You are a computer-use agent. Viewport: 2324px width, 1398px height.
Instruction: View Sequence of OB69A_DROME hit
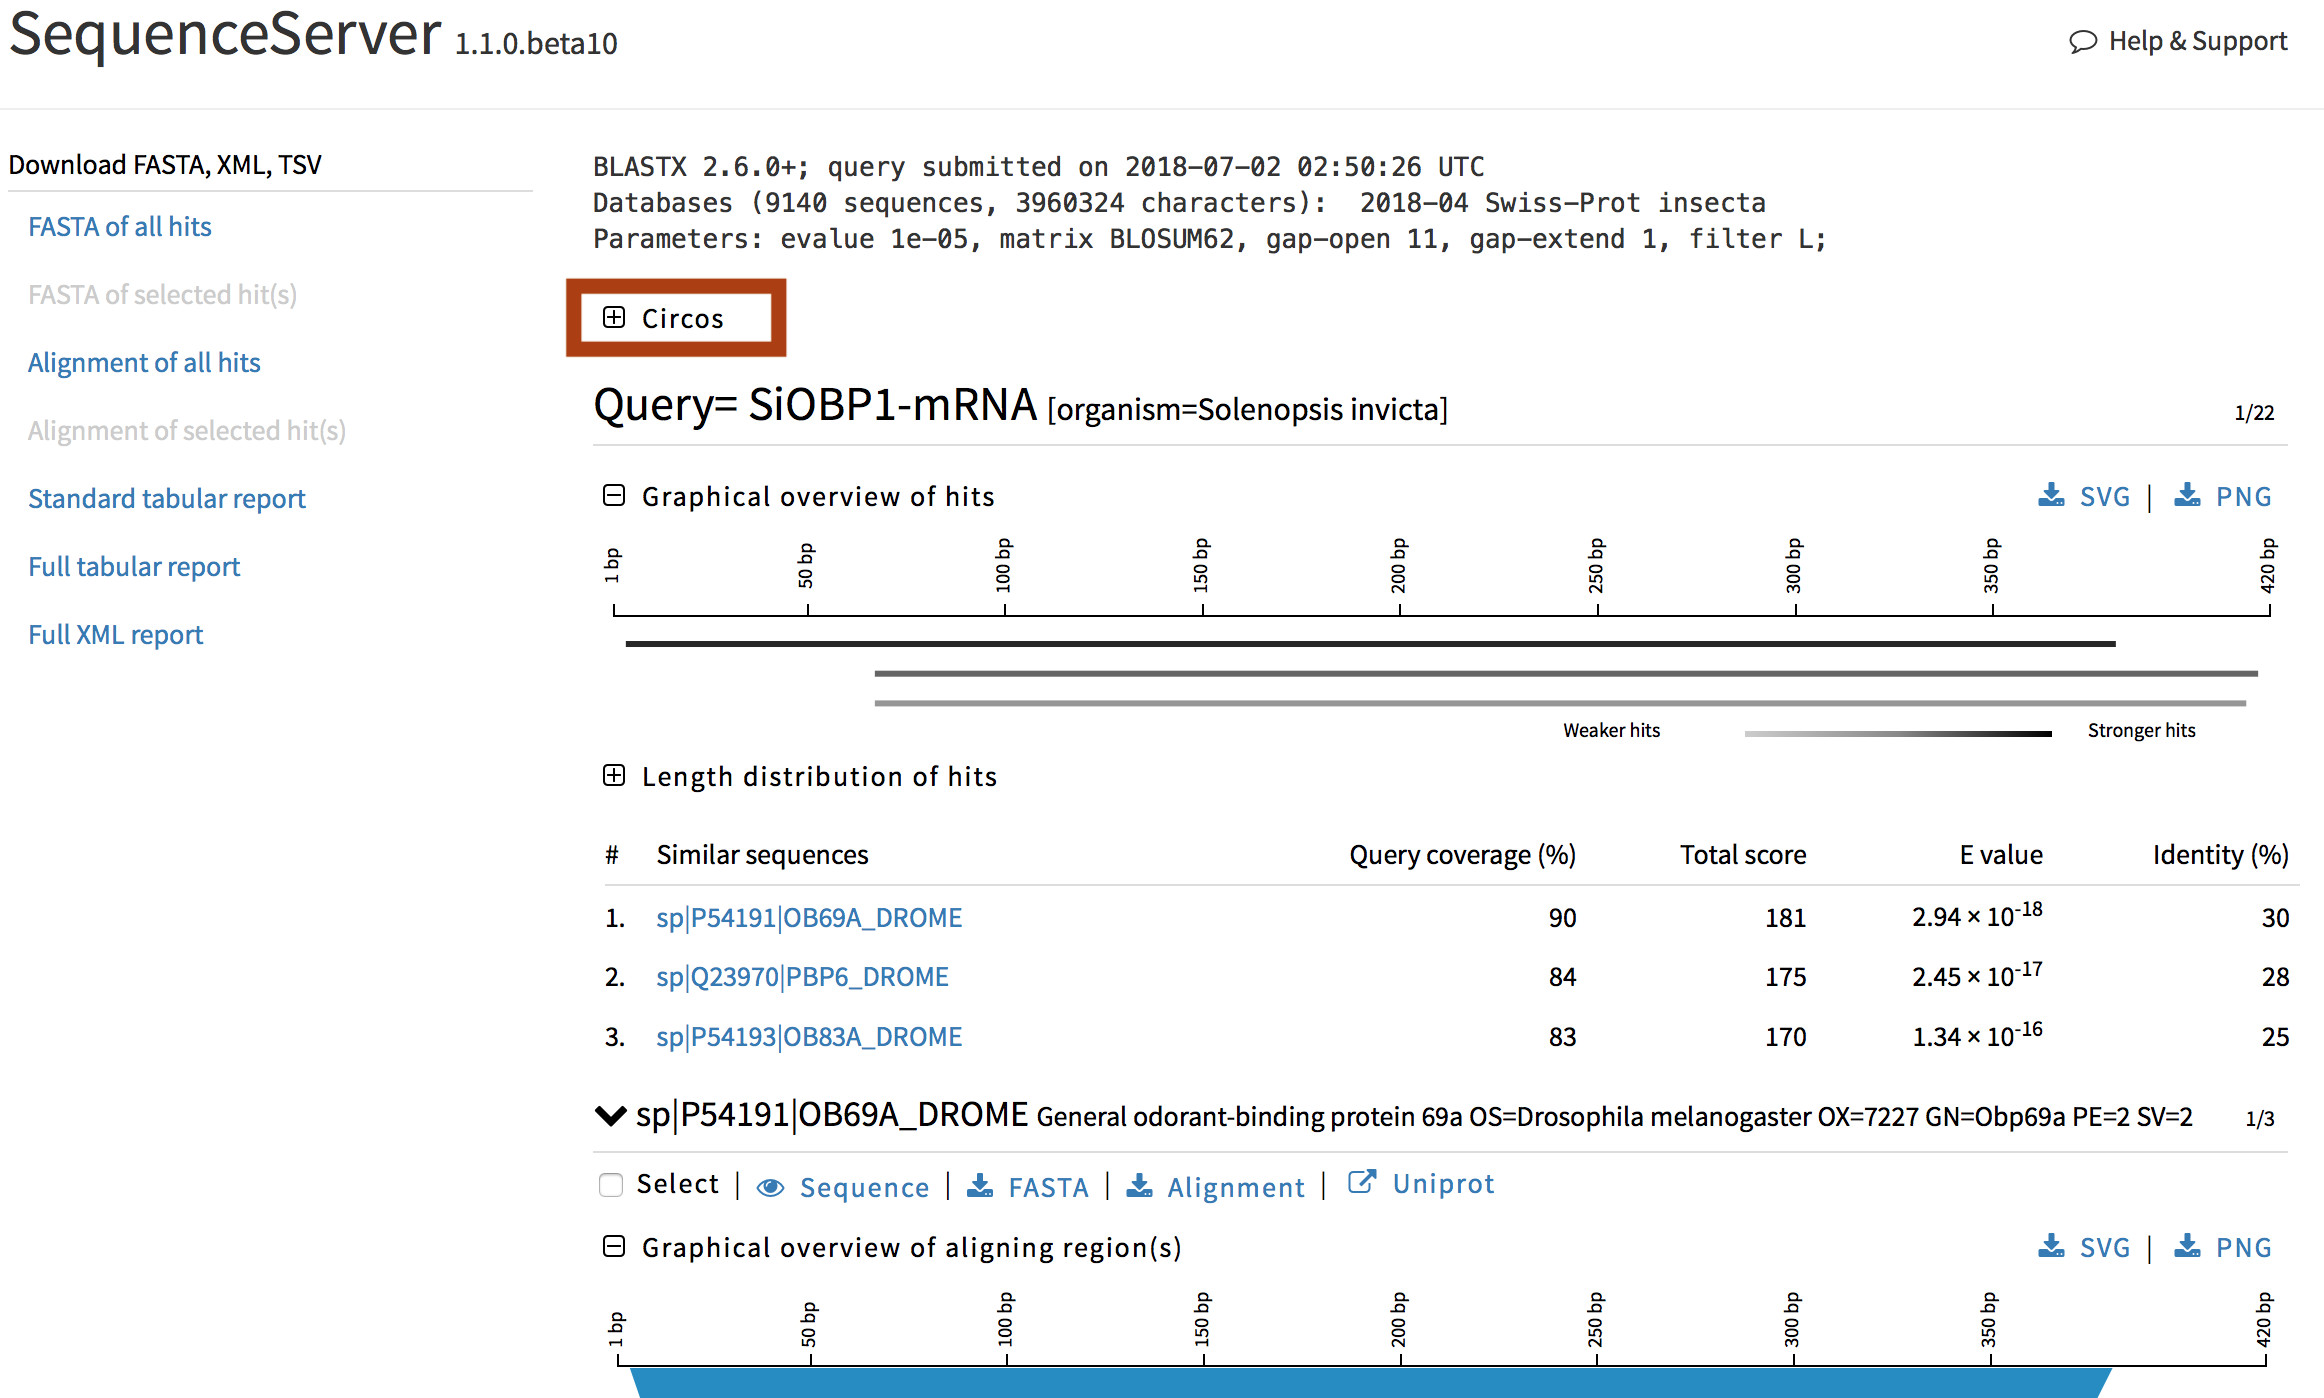click(x=864, y=1187)
